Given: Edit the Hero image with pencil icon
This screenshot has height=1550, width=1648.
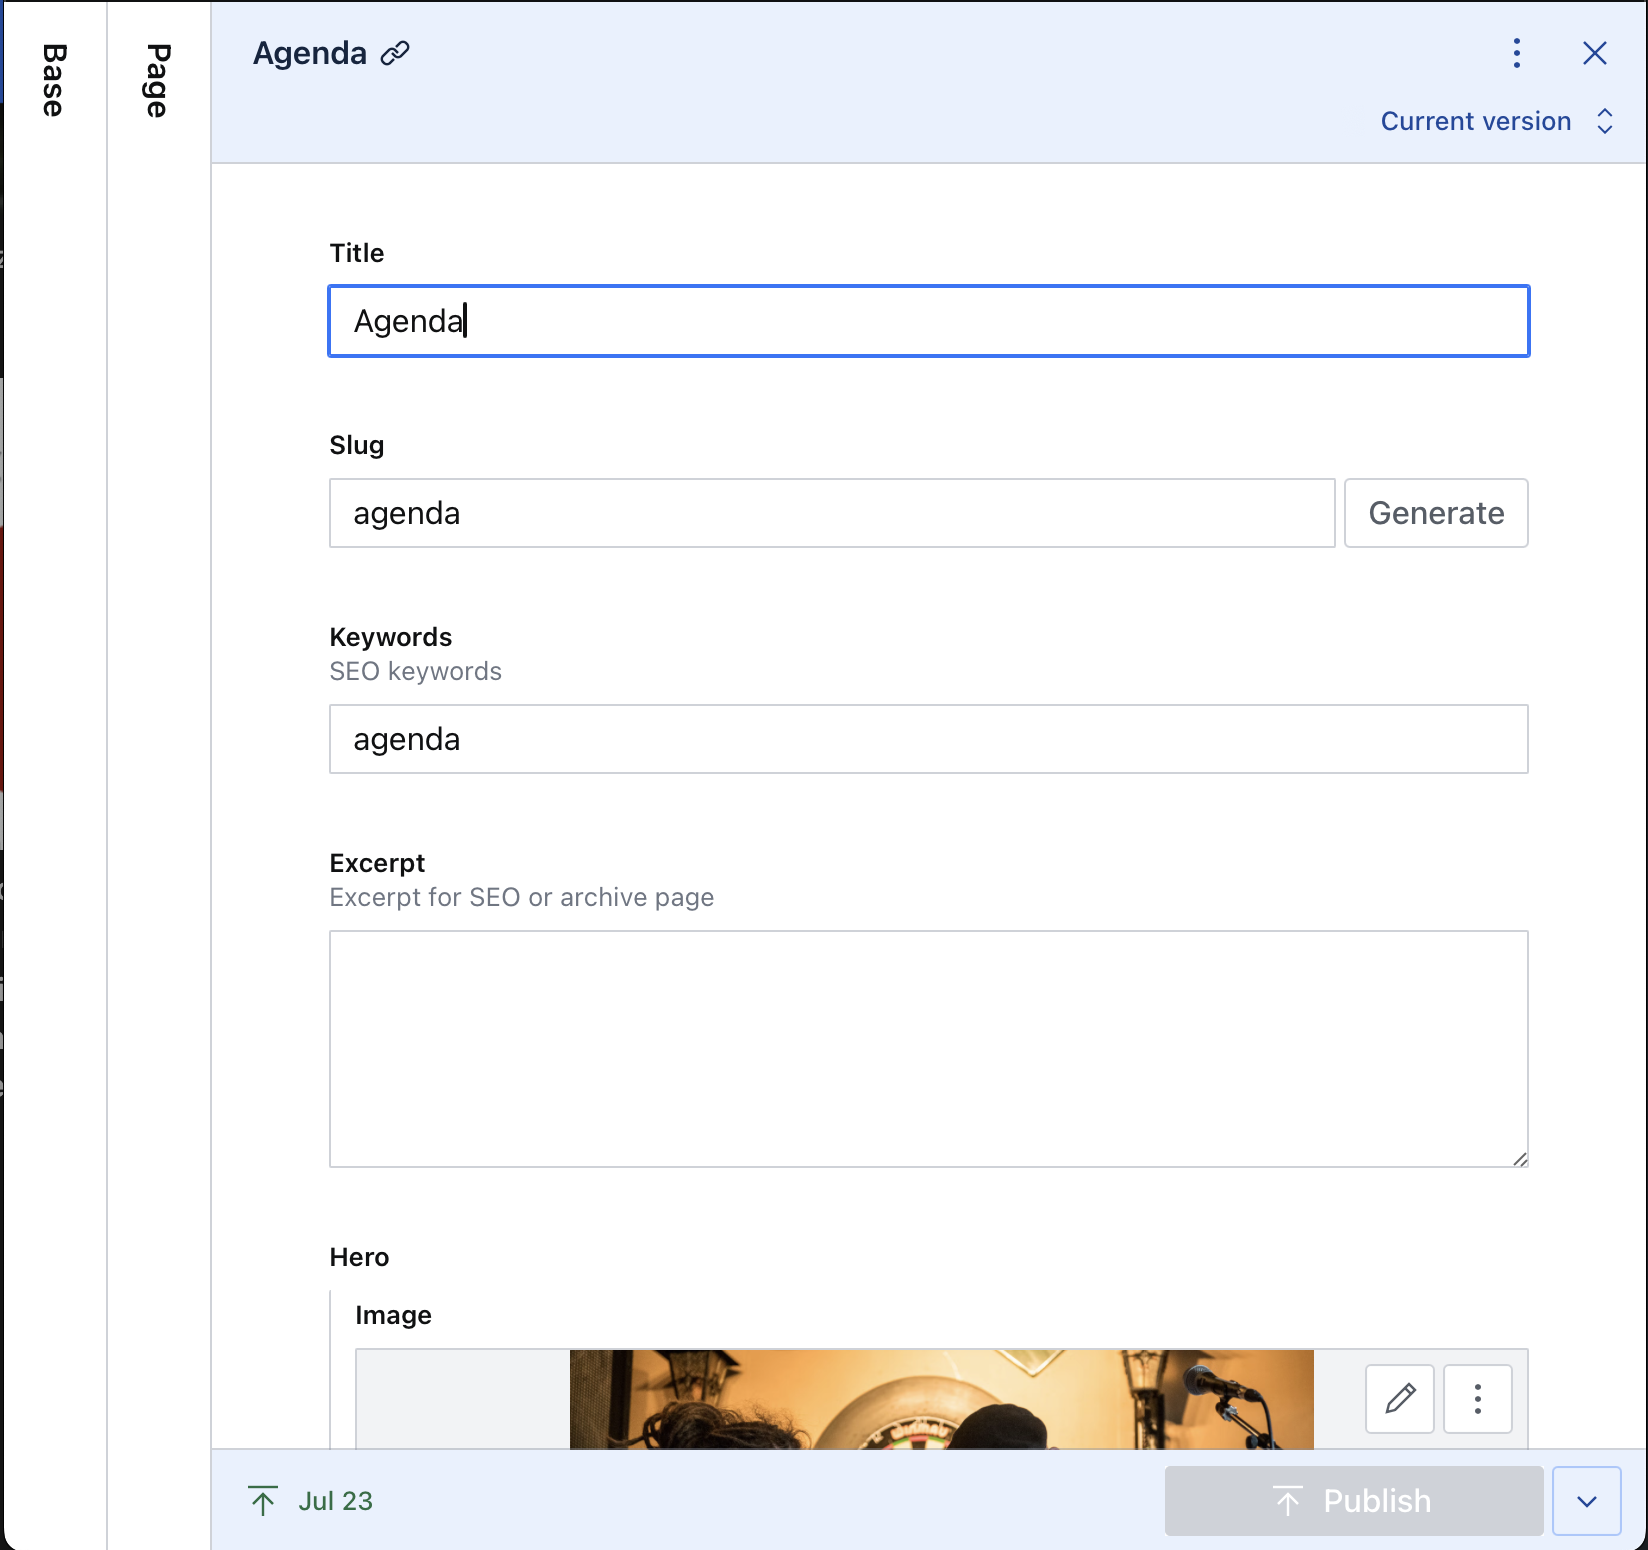Looking at the screenshot, I should (x=1400, y=1398).
